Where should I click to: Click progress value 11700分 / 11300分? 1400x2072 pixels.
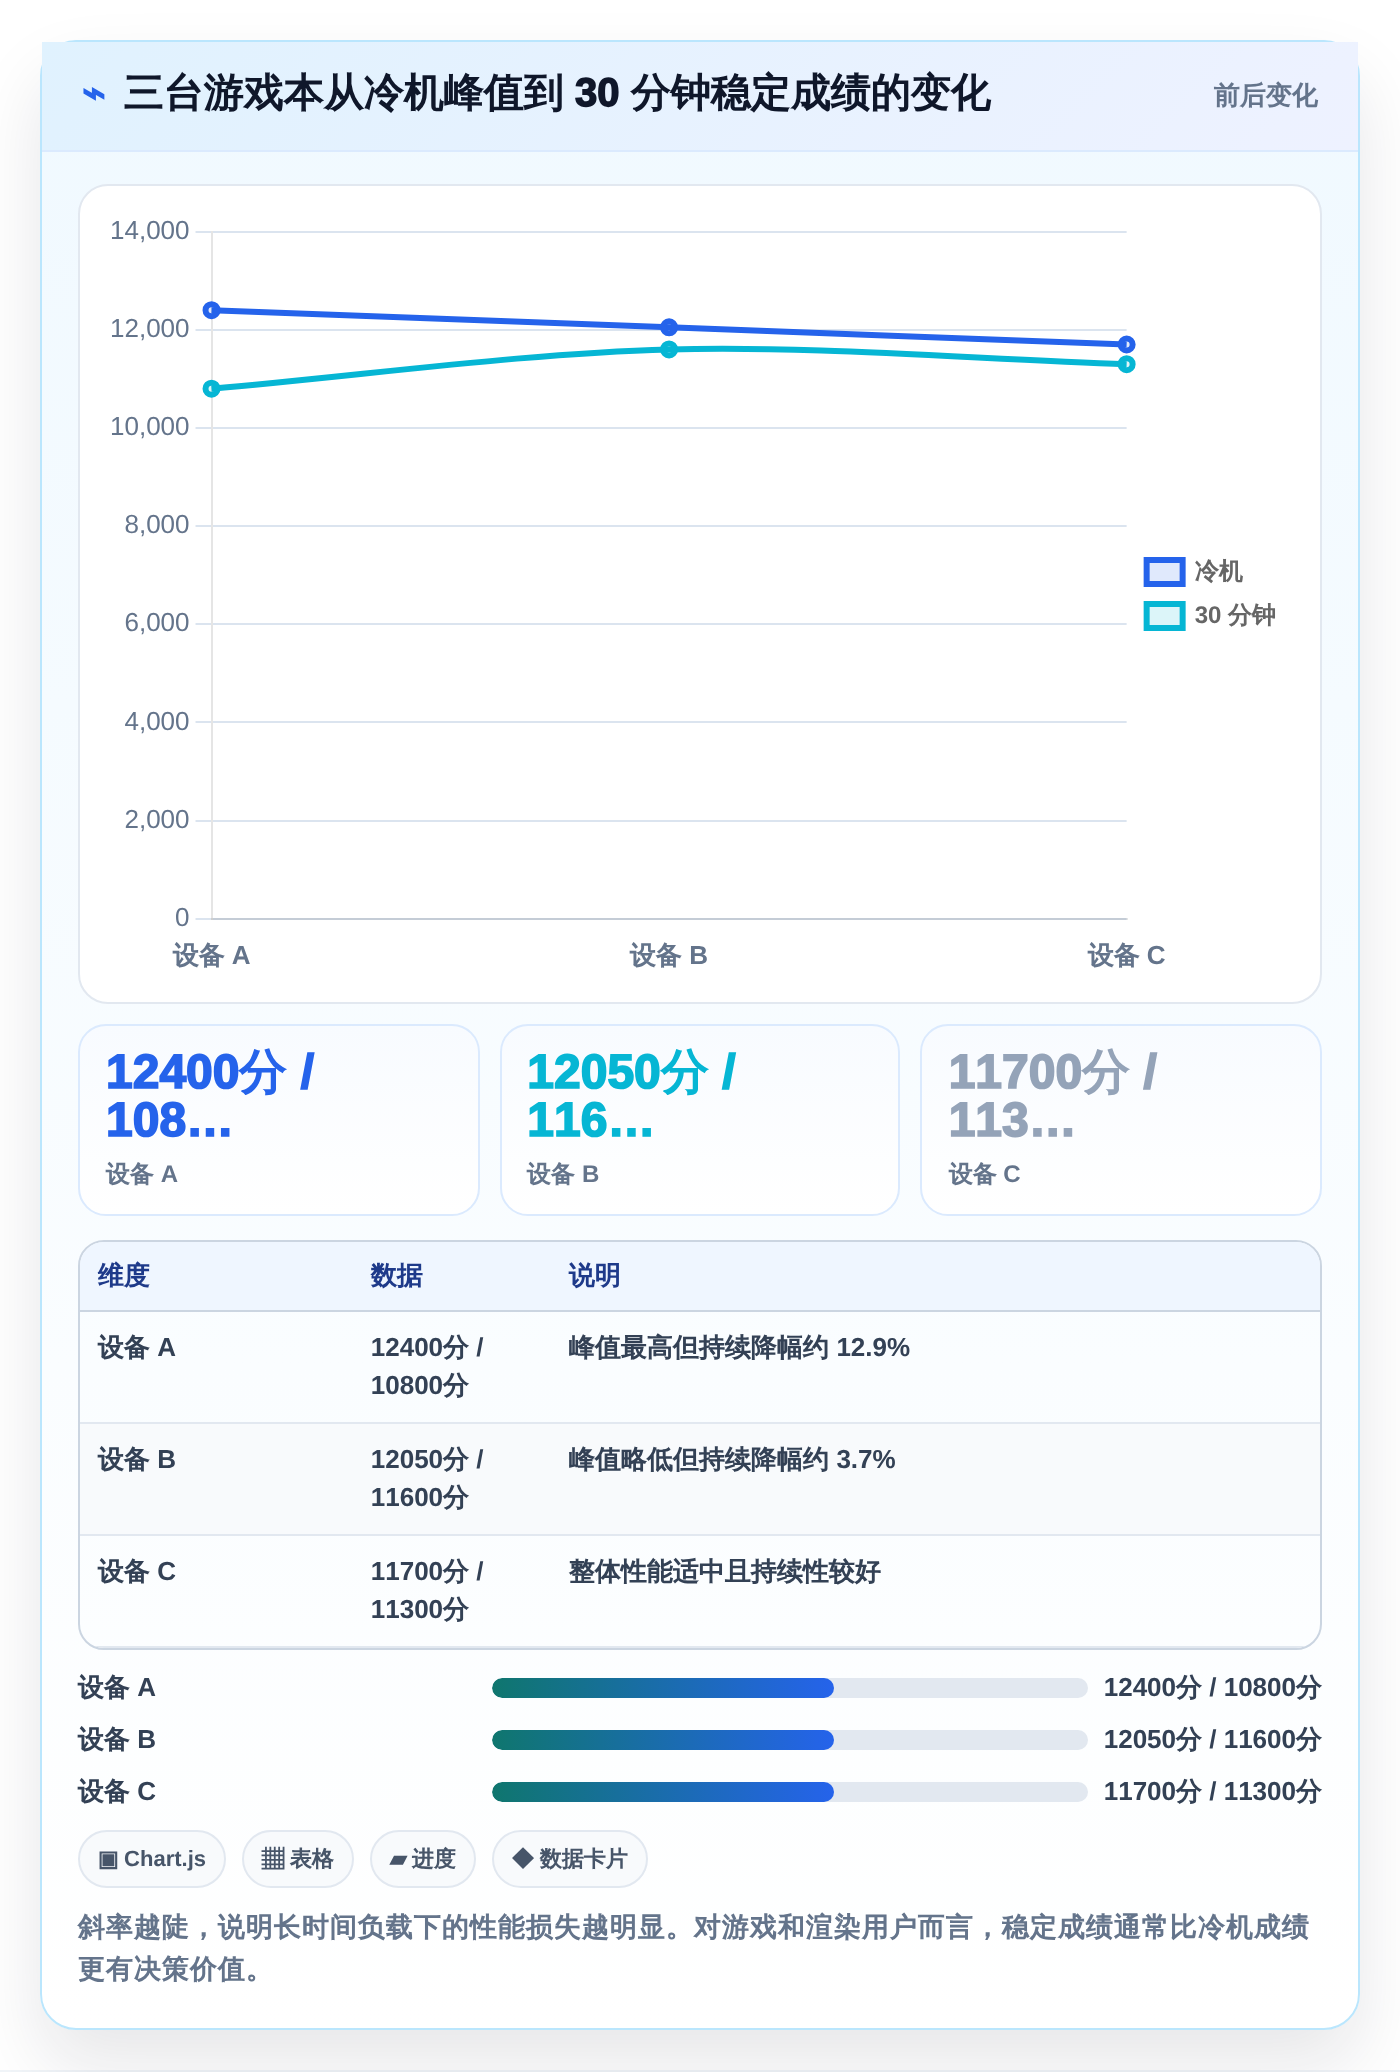(1212, 1792)
